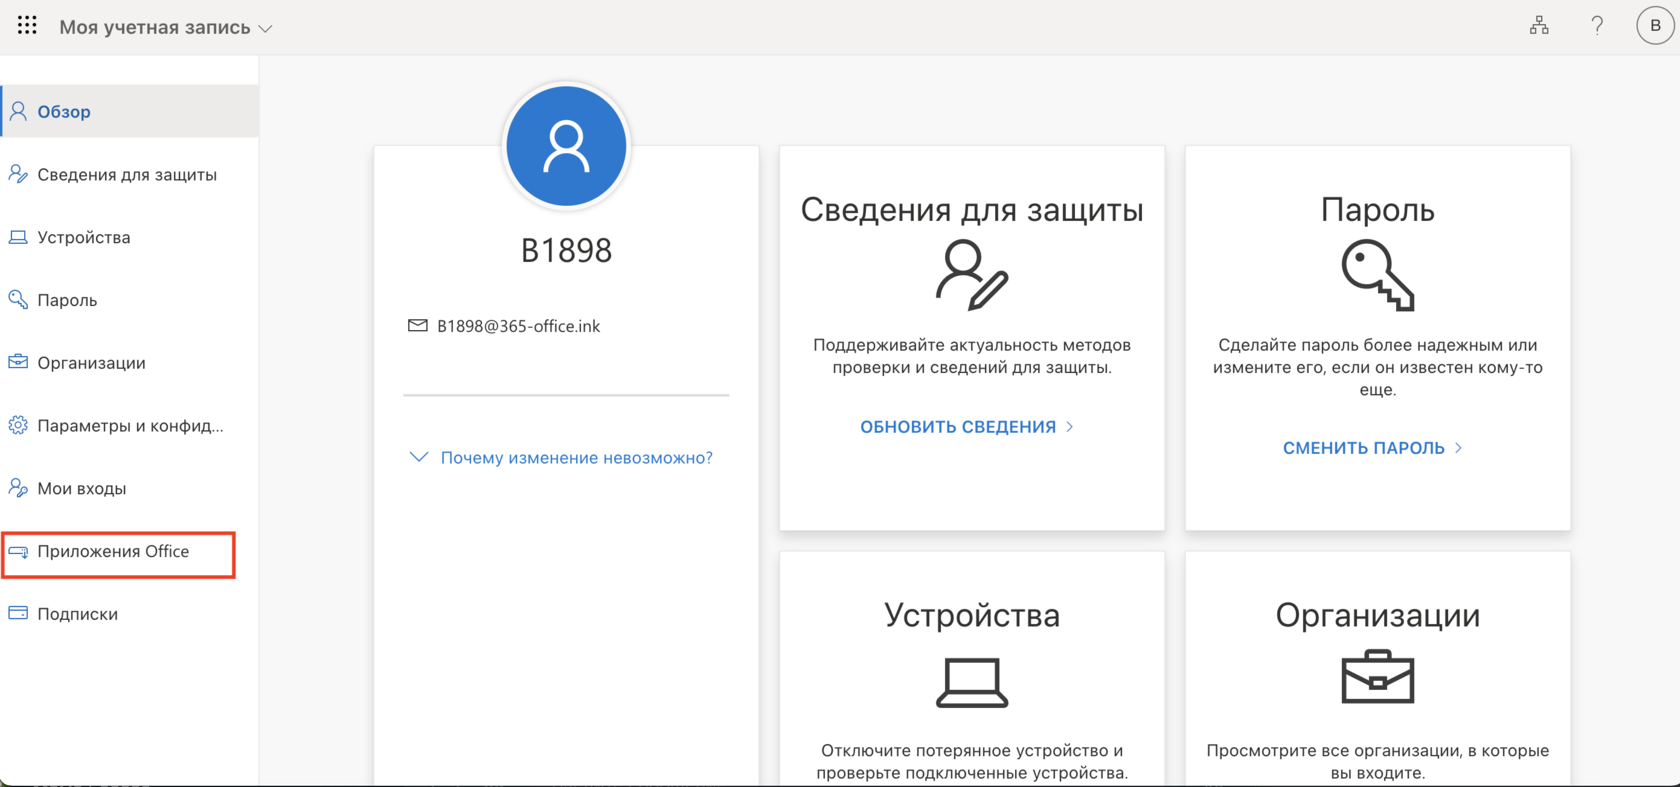Click the Устройства card heading

[x=972, y=614]
